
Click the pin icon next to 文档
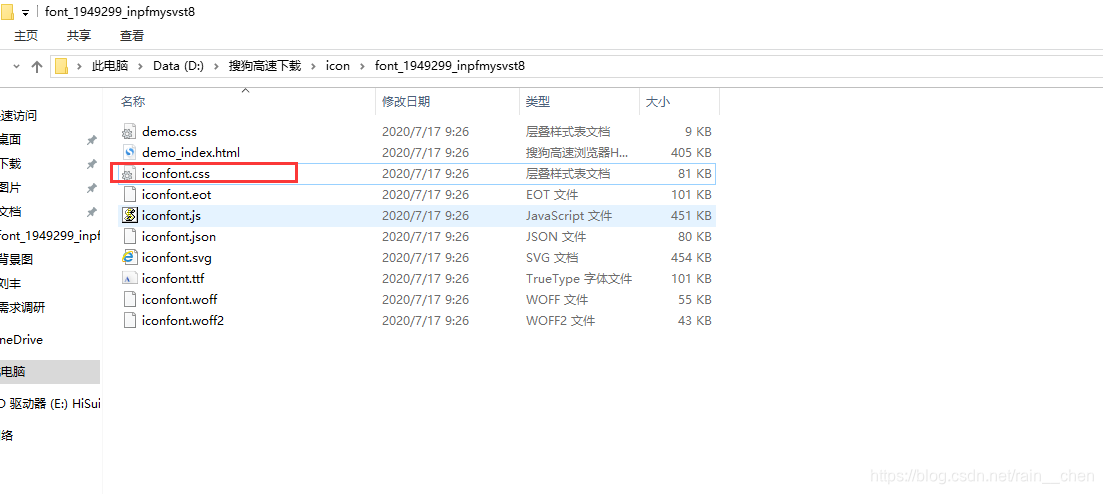(91, 212)
